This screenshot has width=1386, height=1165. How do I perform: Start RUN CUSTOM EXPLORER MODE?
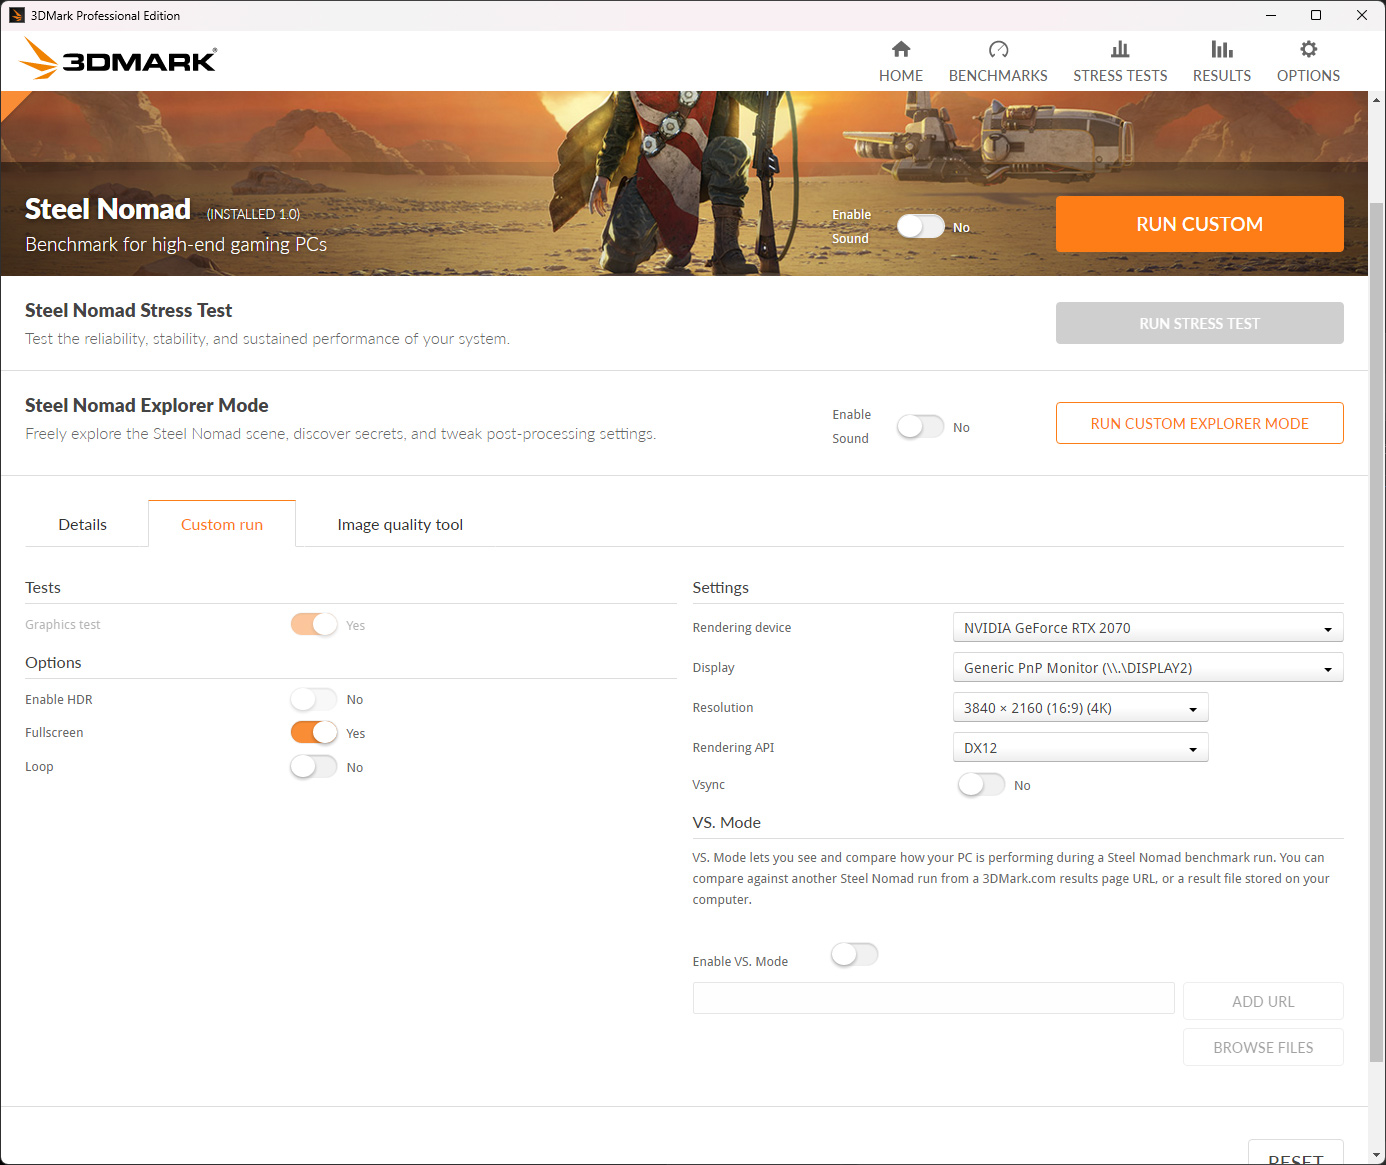pos(1200,424)
